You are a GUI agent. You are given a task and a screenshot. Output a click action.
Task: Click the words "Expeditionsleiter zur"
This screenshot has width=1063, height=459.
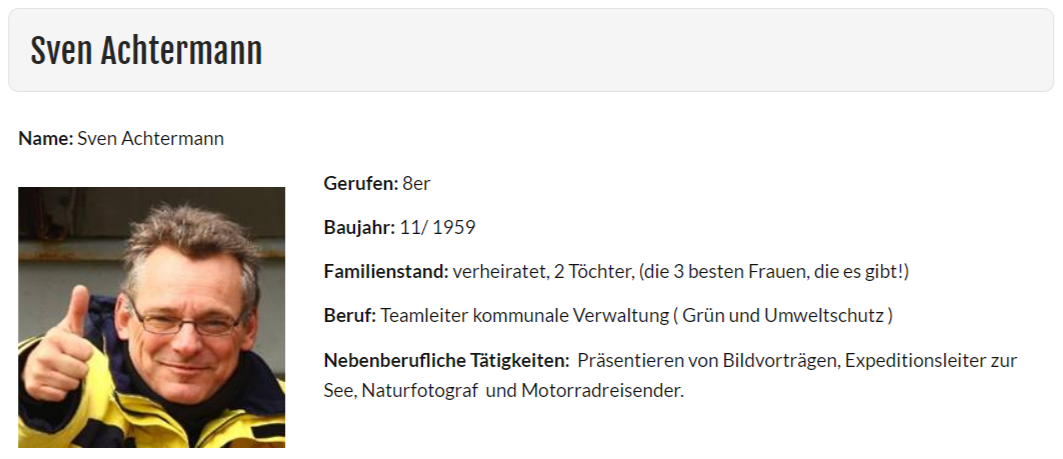tap(931, 360)
